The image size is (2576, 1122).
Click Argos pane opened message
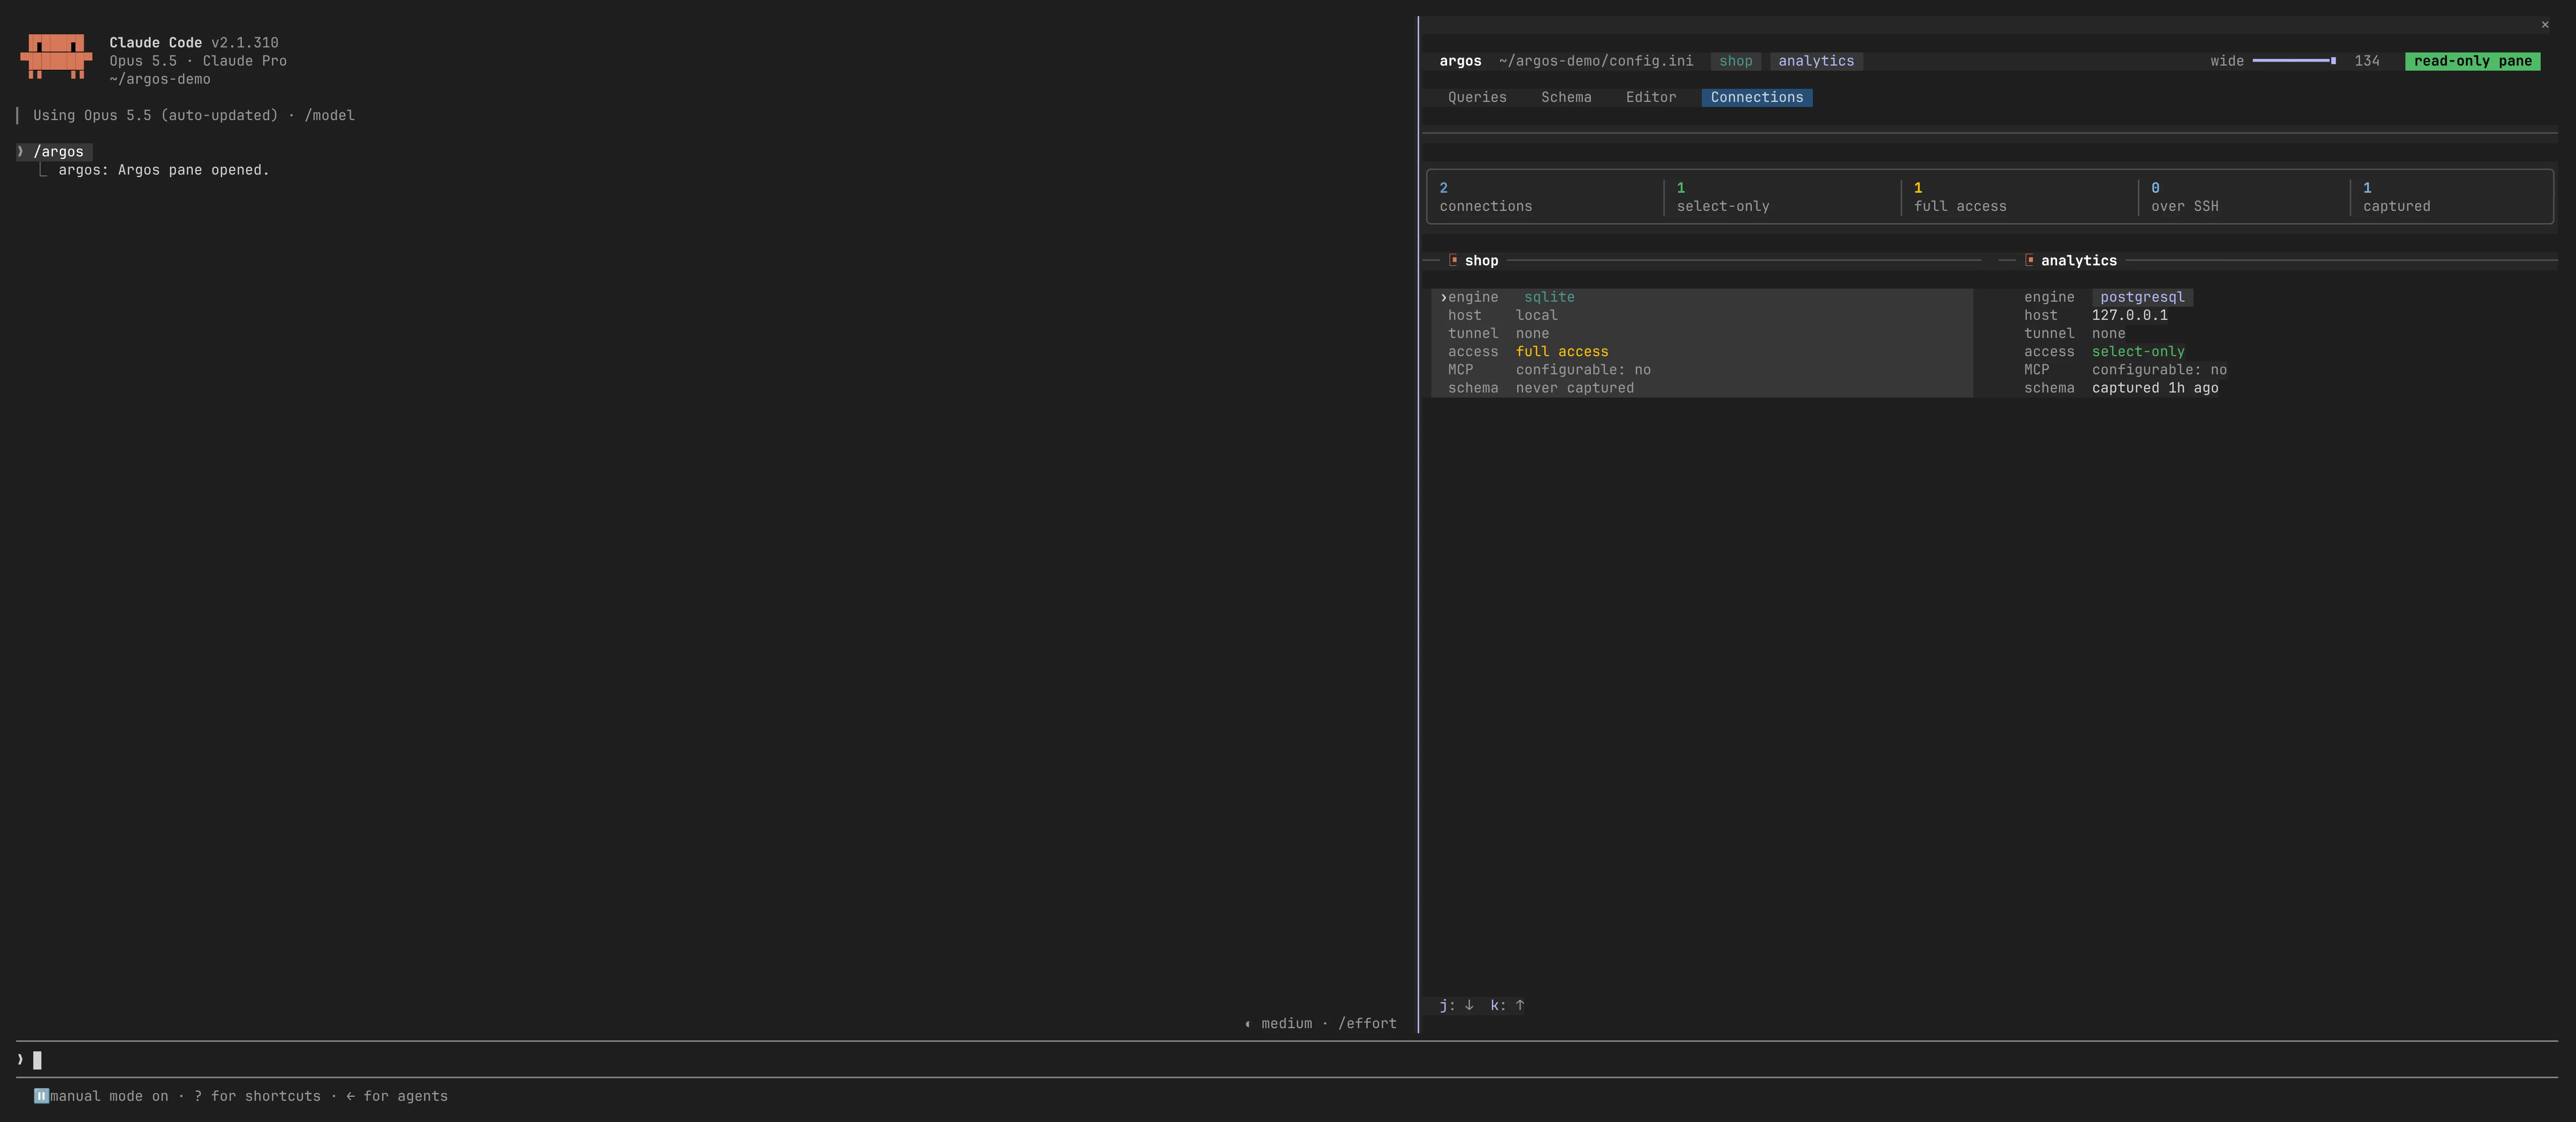pos(164,170)
